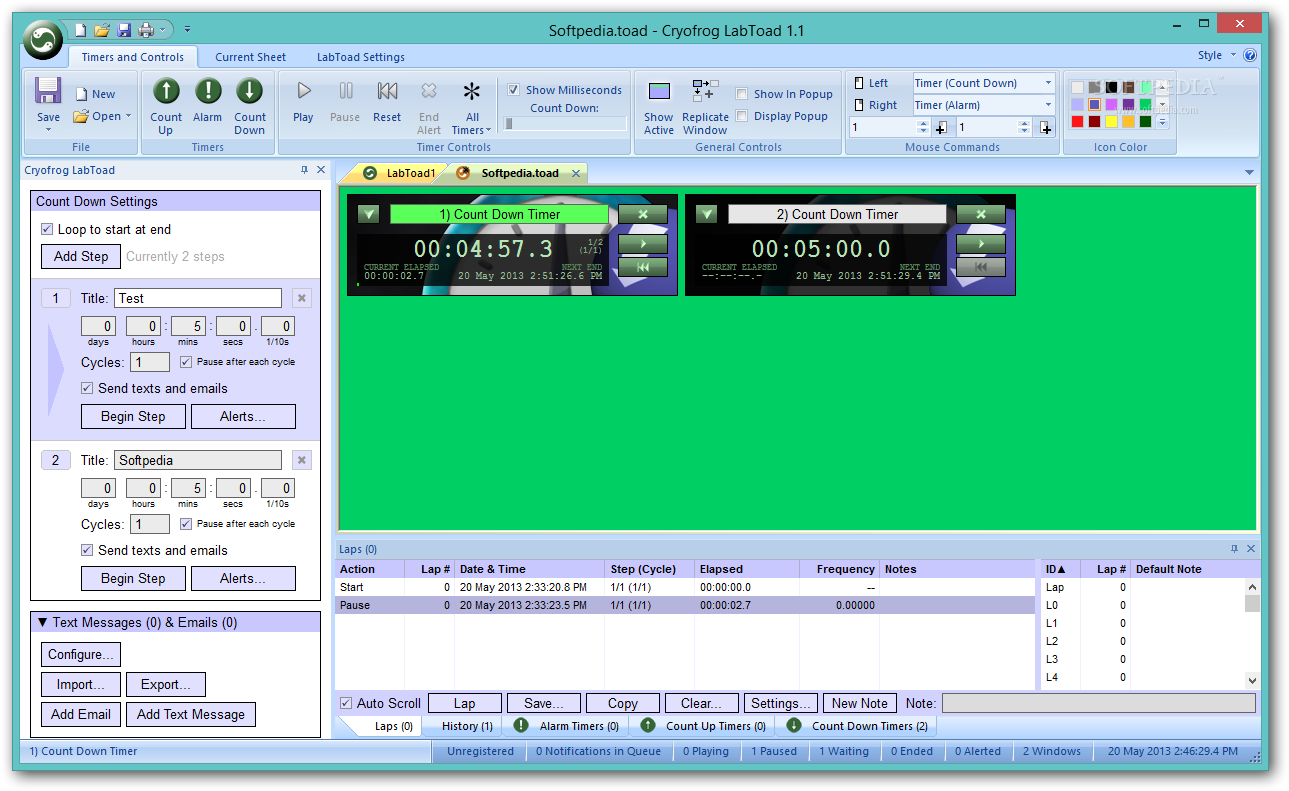
Task: Add a Count Down timer
Action: tap(250, 106)
